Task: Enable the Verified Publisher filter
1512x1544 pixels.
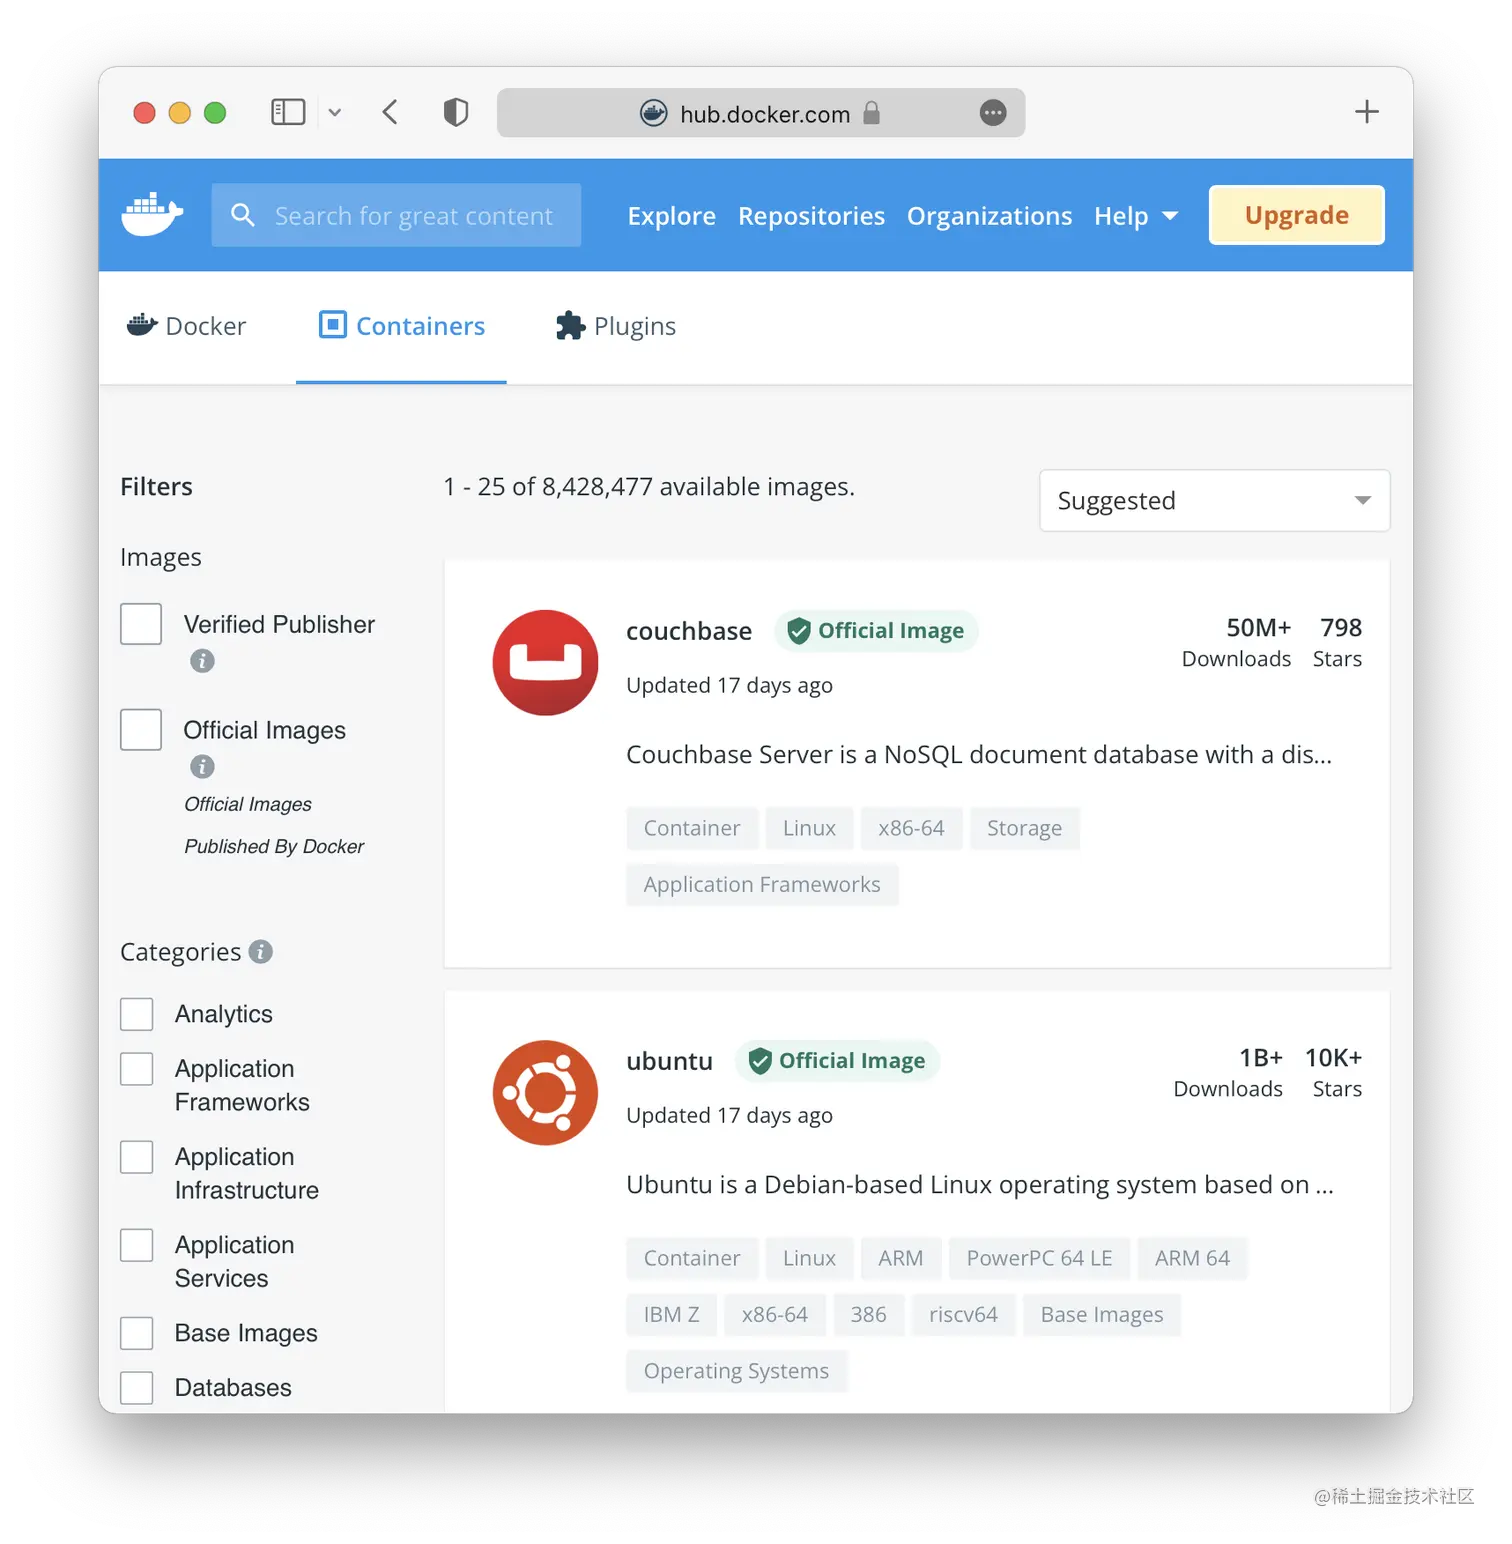Action: pyautogui.click(x=141, y=624)
